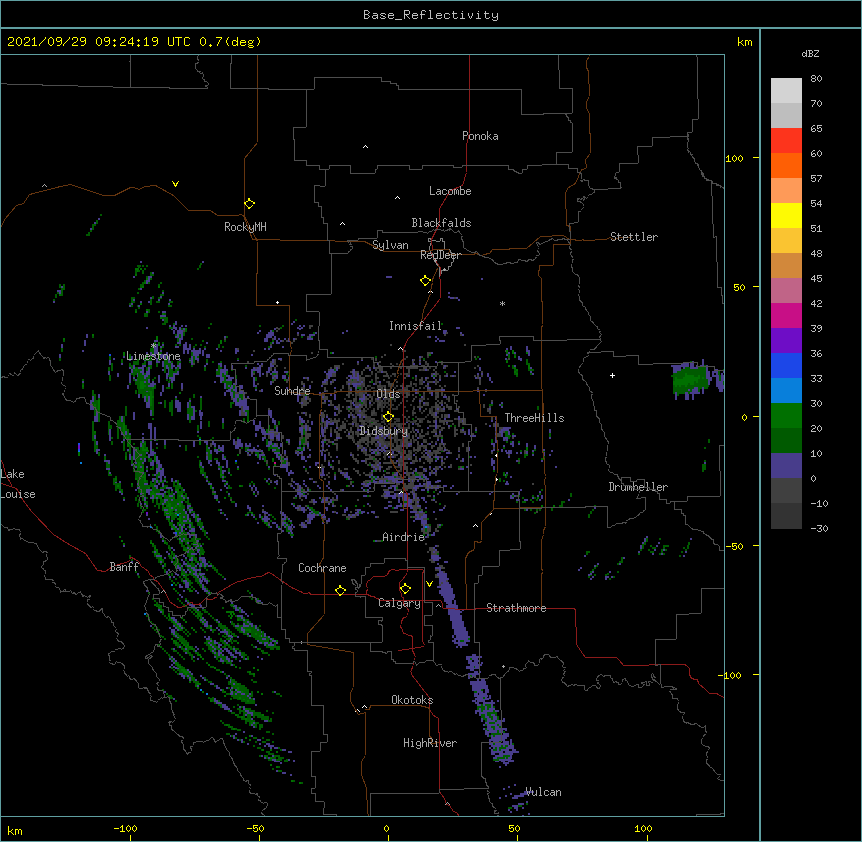Select the red 60-65 dBZ legend swatch
862x842 pixels.
pos(786,141)
